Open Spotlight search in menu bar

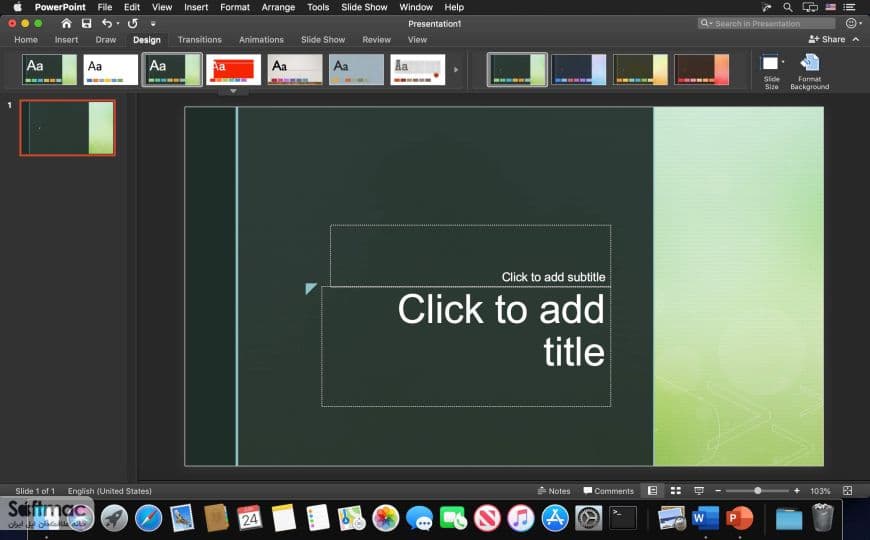[787, 7]
